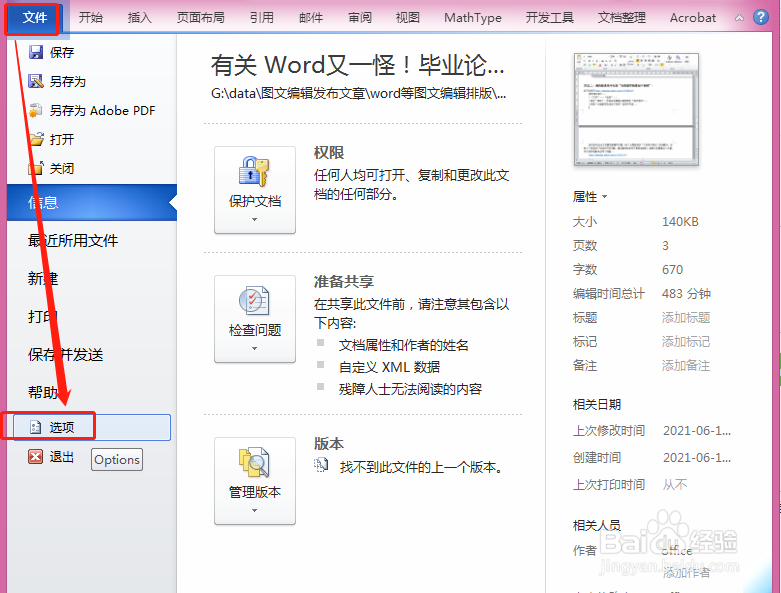
Task: Select 最近所用文件 (Recent files)
Action: click(73, 241)
